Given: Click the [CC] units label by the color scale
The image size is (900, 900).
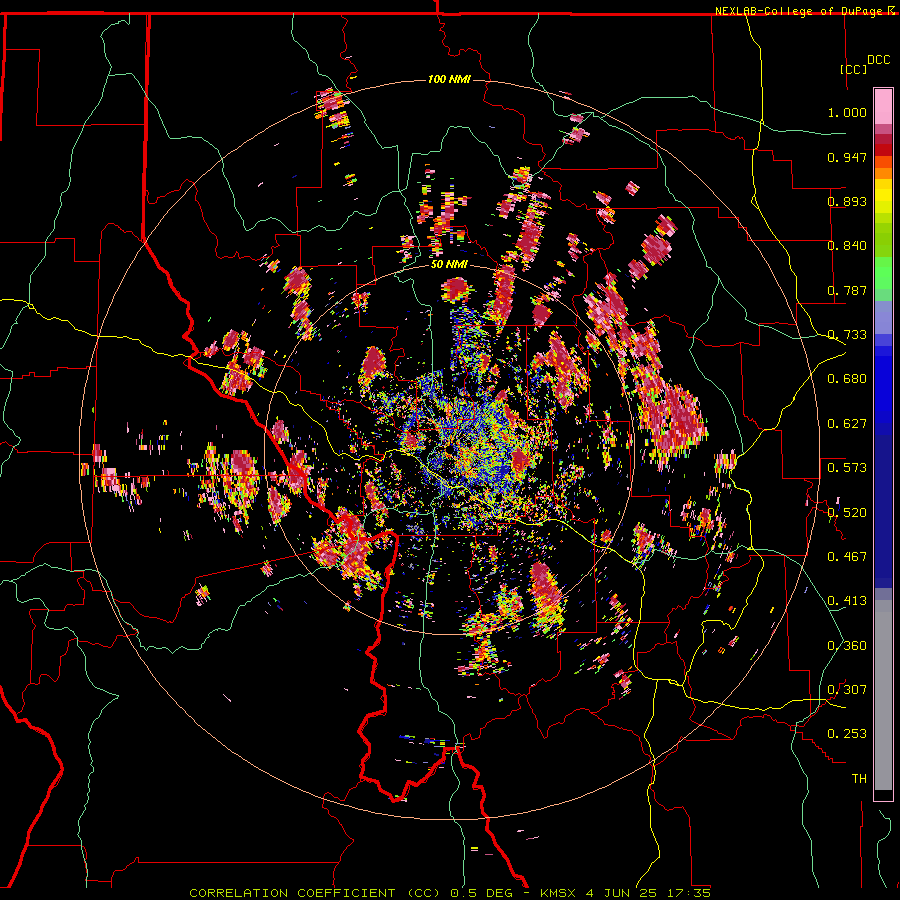Looking at the screenshot, I should (854, 69).
